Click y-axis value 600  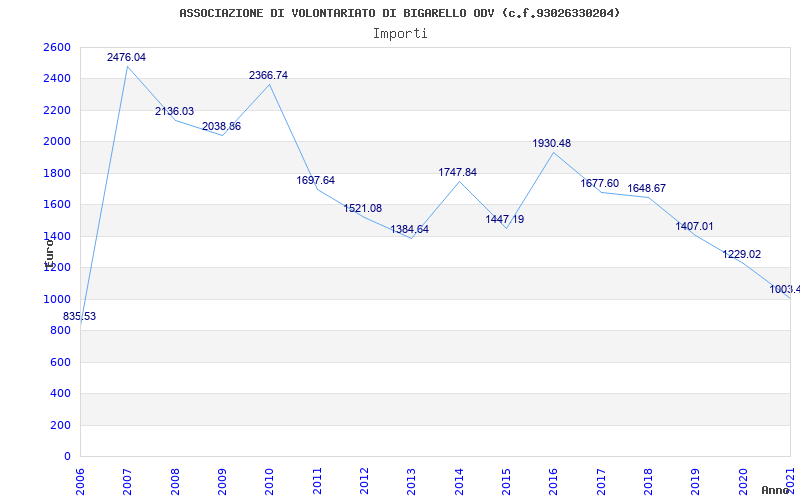pos(62,362)
